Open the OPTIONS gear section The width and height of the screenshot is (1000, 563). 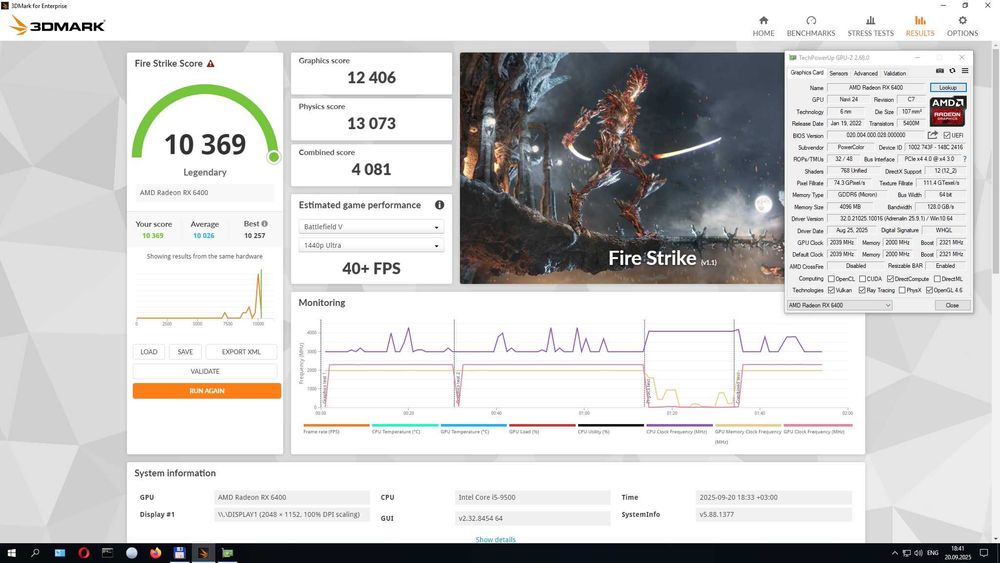pyautogui.click(x=962, y=26)
